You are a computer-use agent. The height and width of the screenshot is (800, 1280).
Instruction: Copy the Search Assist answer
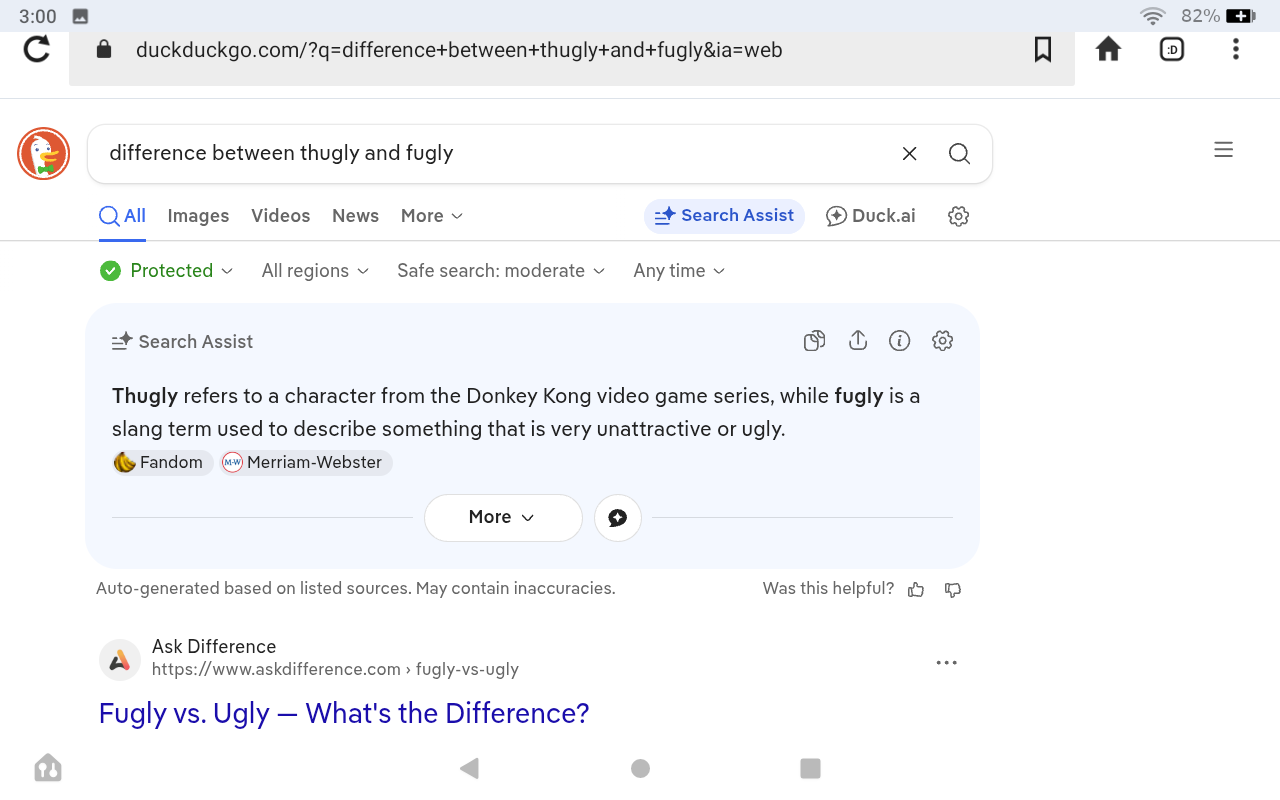coord(814,341)
